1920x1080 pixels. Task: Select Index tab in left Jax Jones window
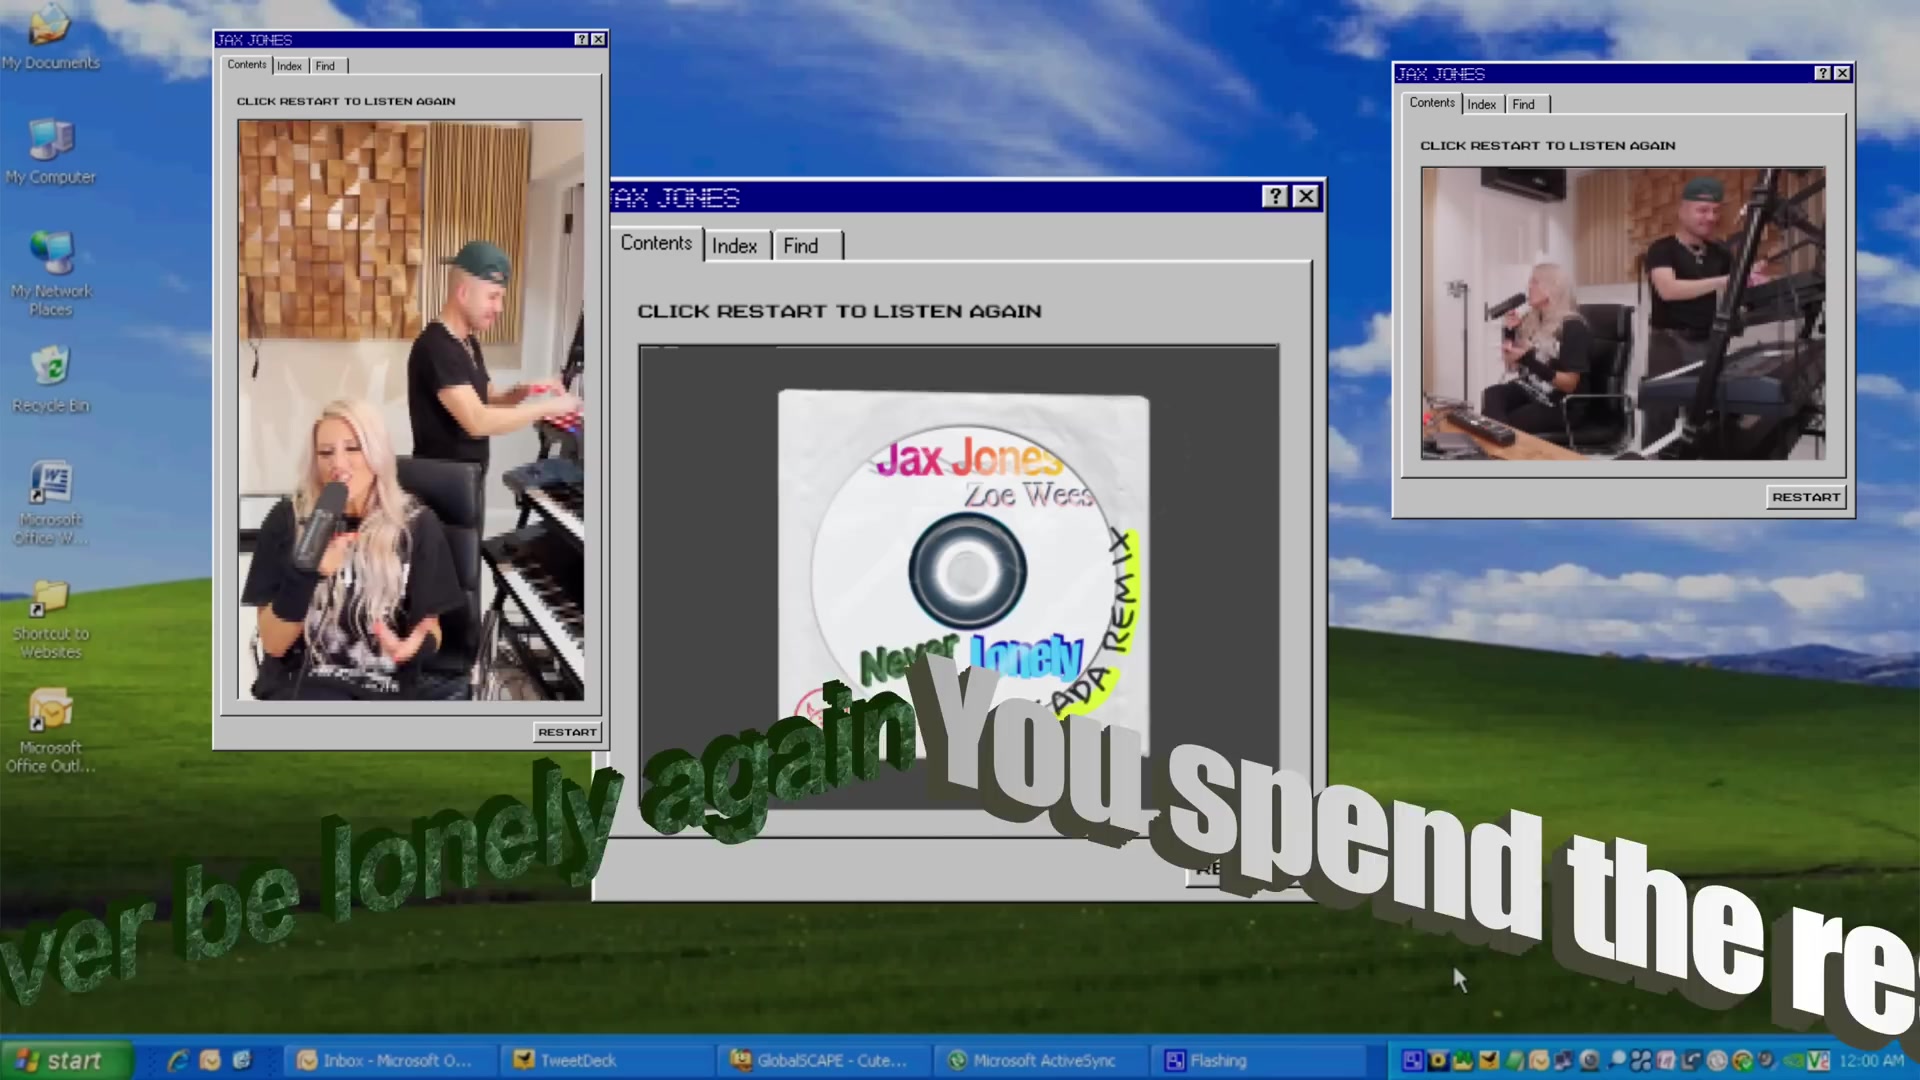point(290,66)
